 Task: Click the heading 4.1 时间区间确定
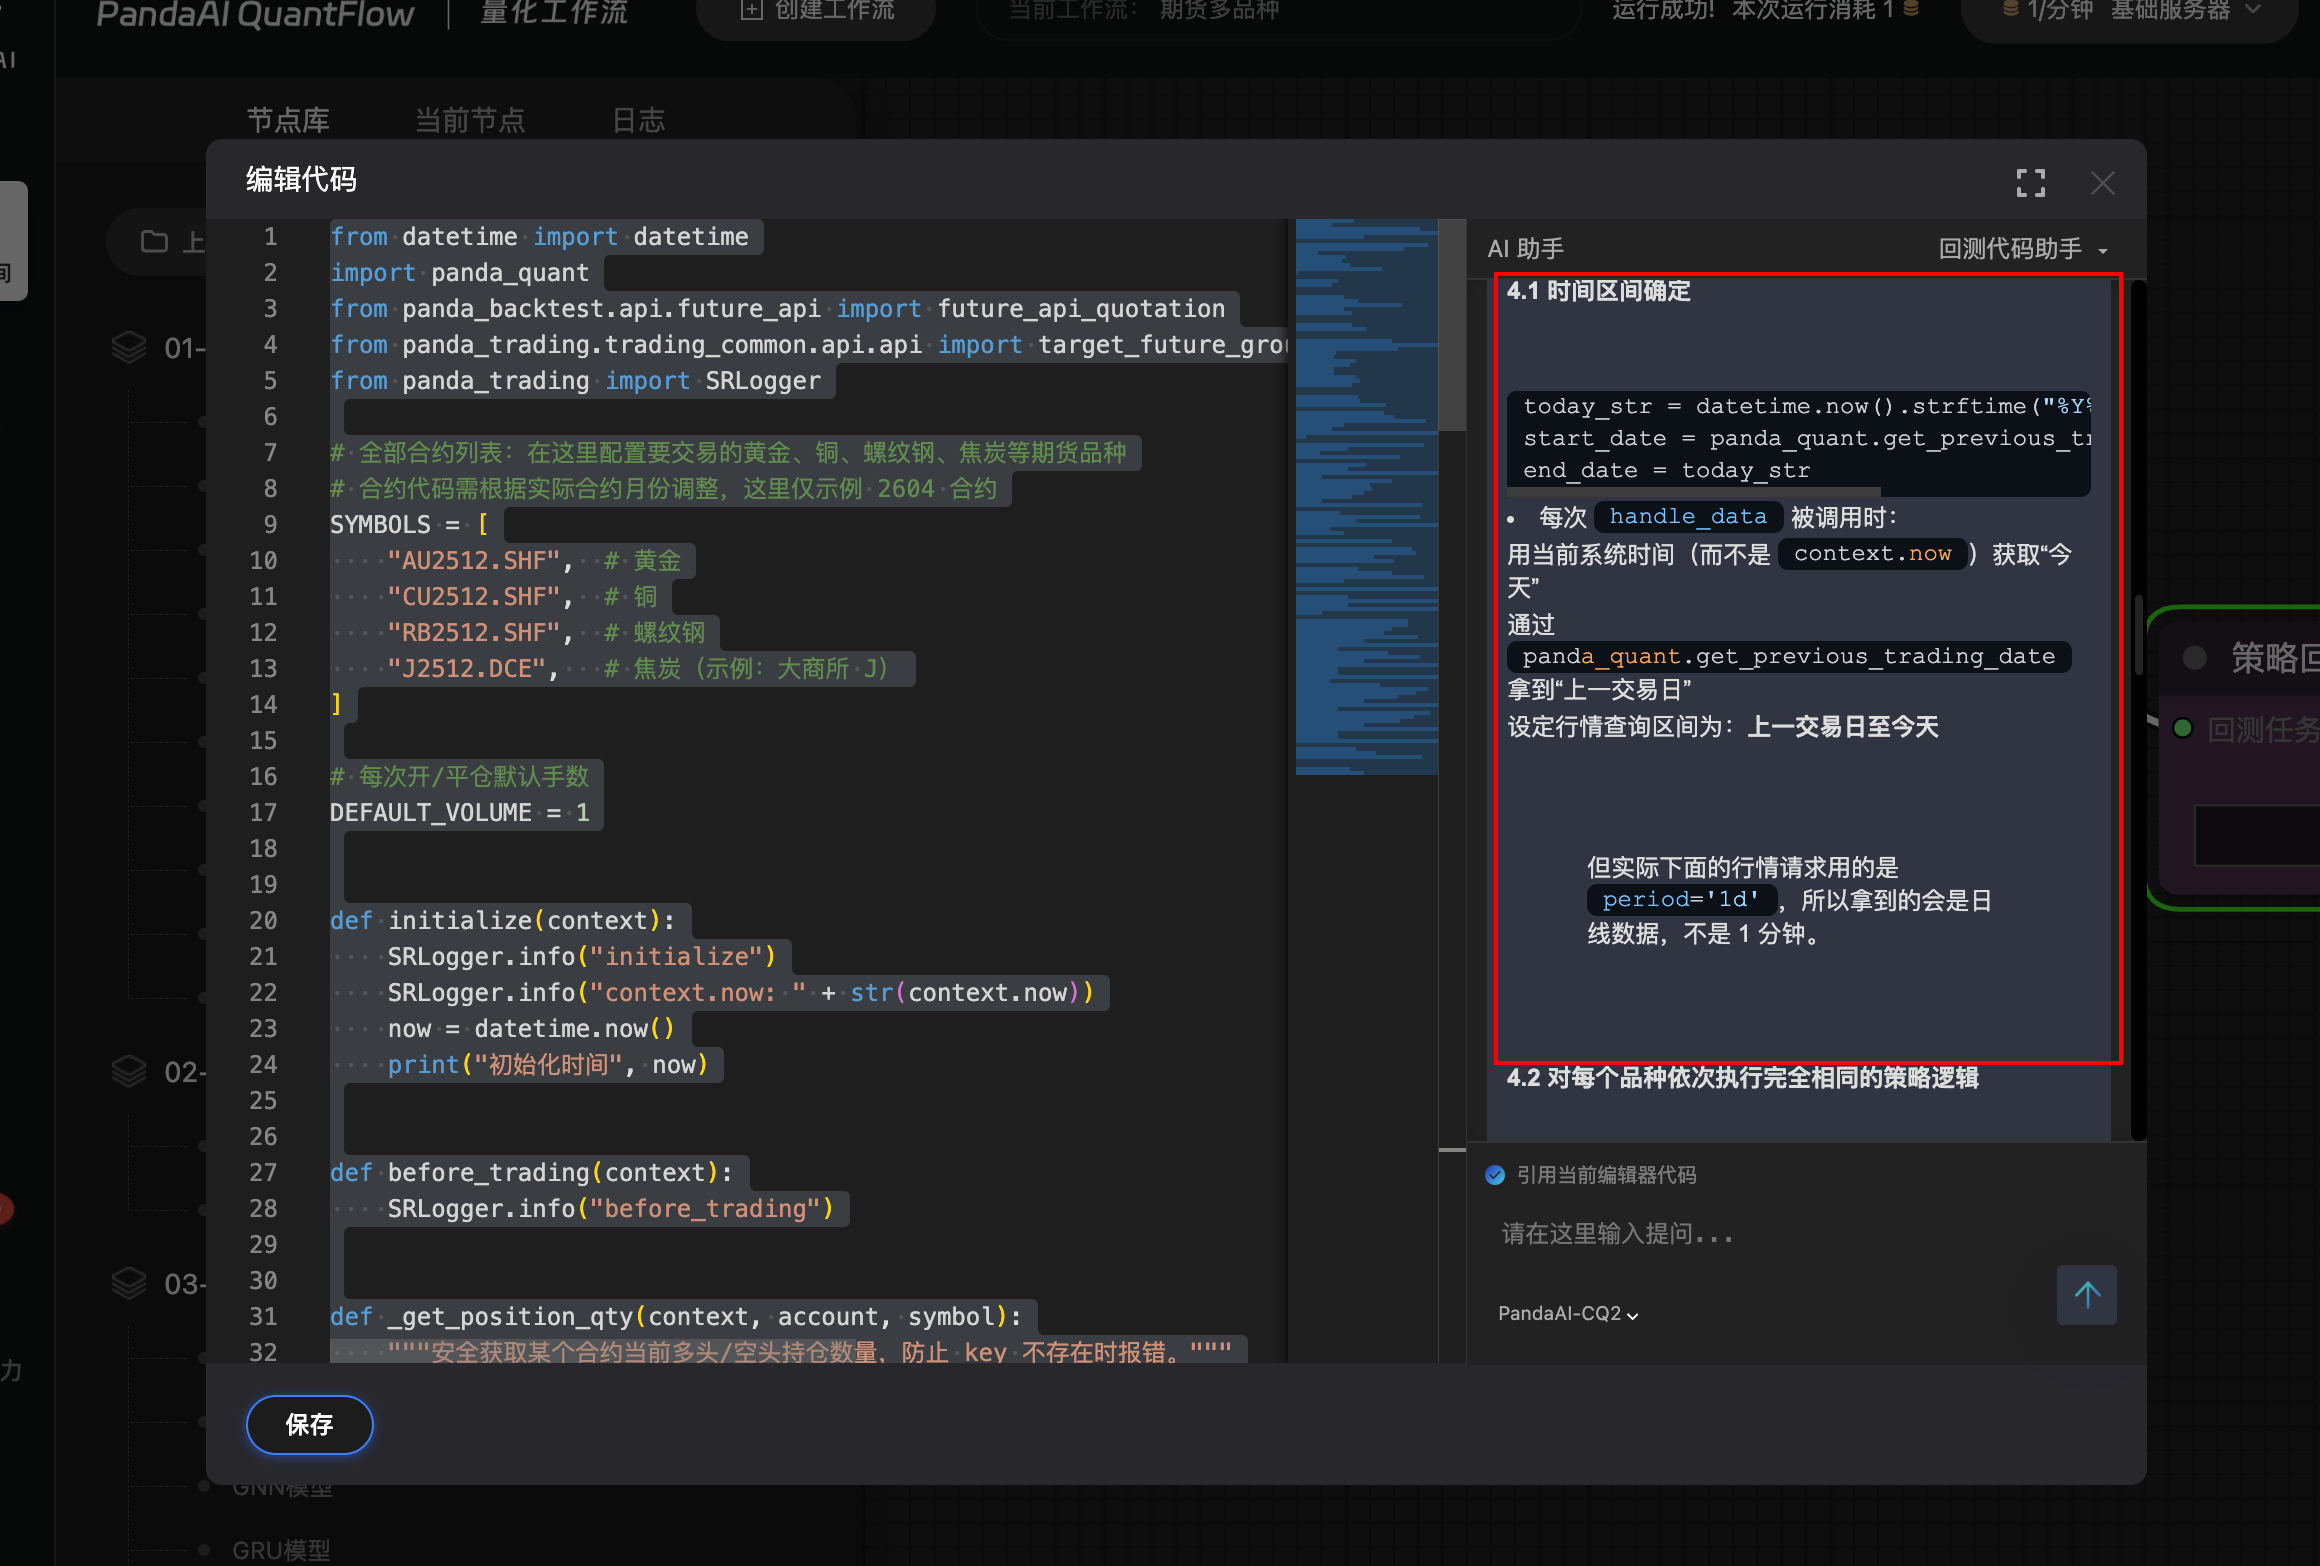click(1599, 291)
